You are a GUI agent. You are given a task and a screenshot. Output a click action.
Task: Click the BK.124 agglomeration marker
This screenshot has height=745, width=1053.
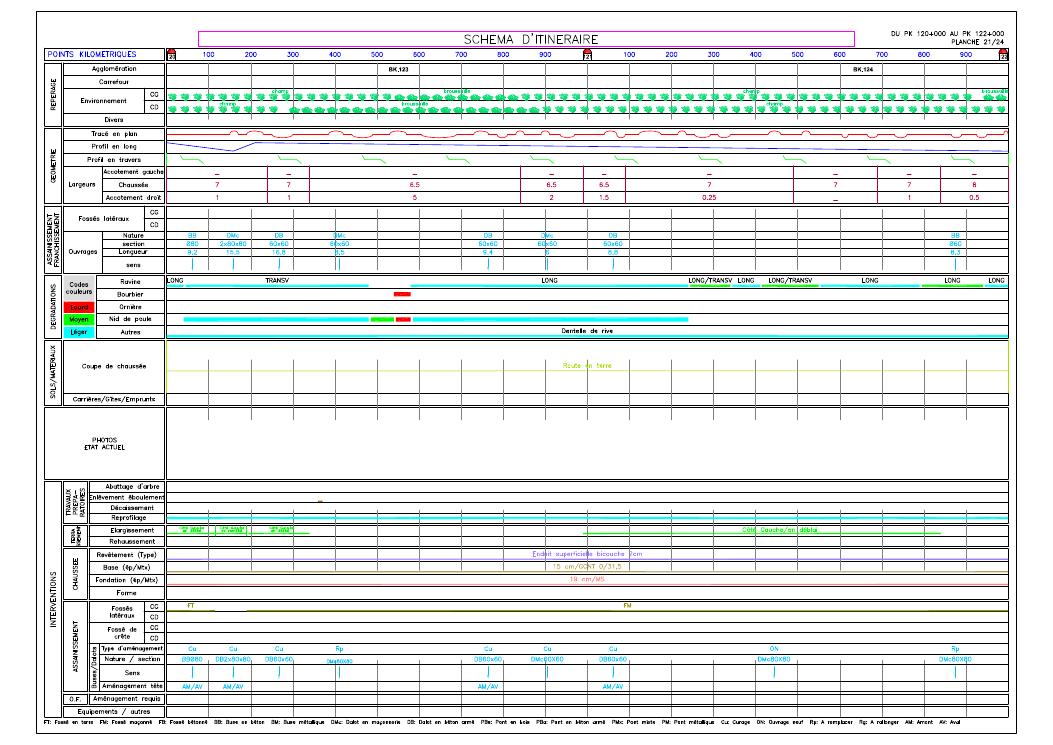tap(863, 70)
